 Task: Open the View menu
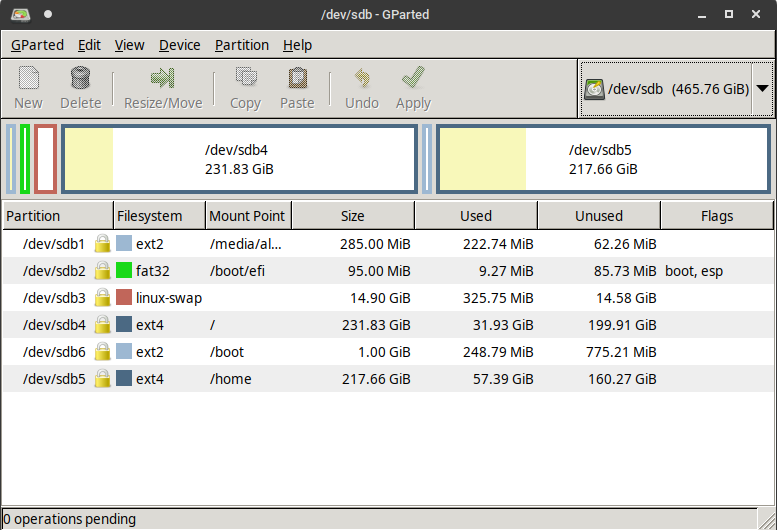point(129,45)
